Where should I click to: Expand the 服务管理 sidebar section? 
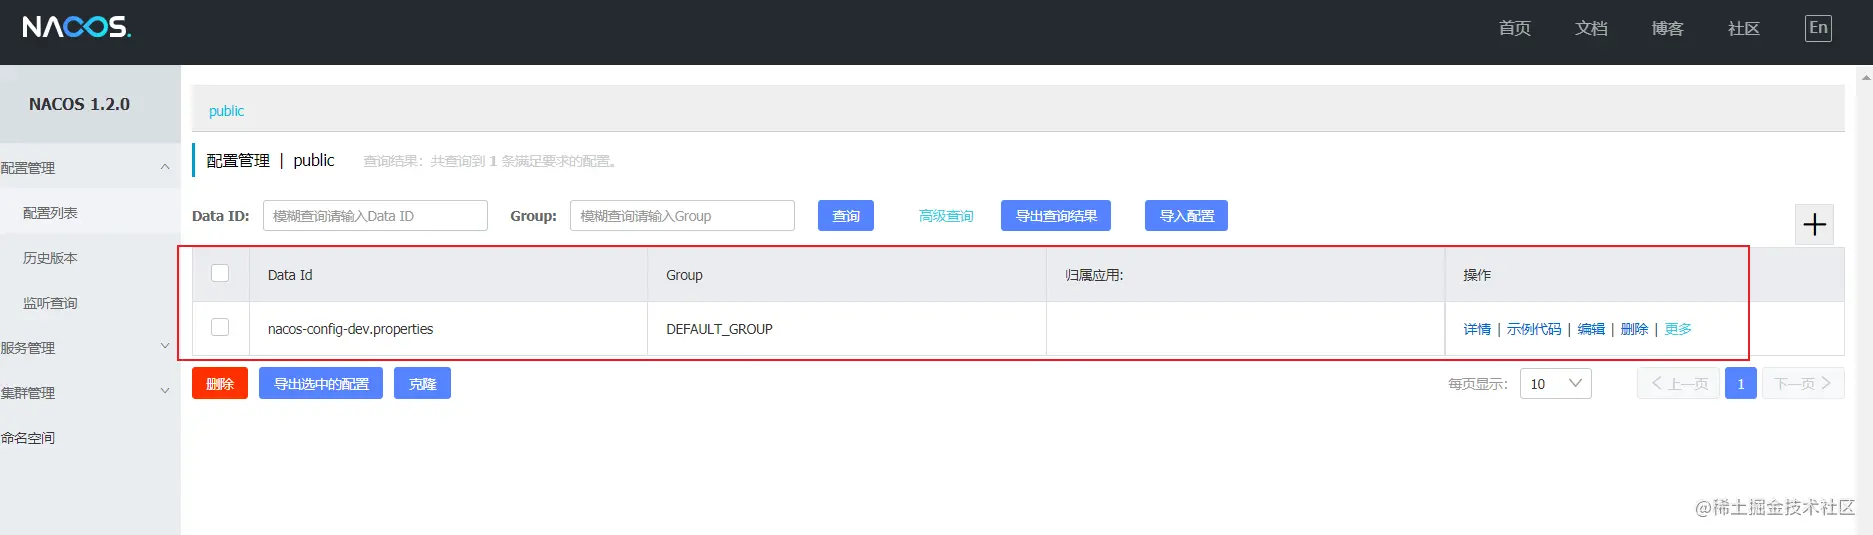tap(165, 346)
